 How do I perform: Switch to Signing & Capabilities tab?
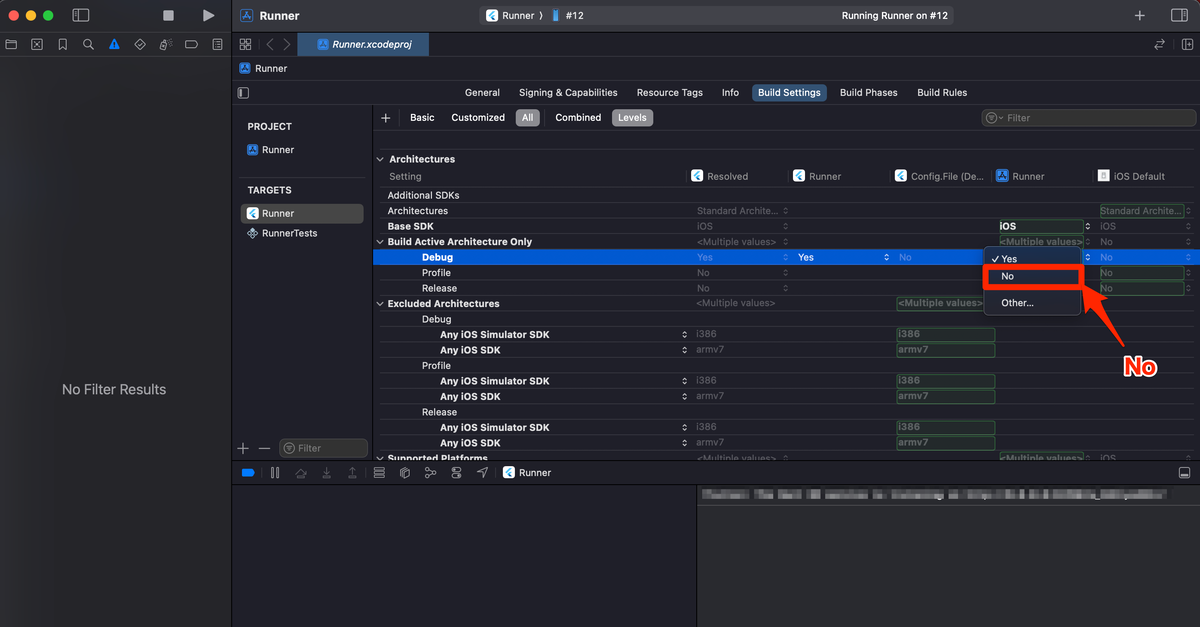[x=568, y=92]
